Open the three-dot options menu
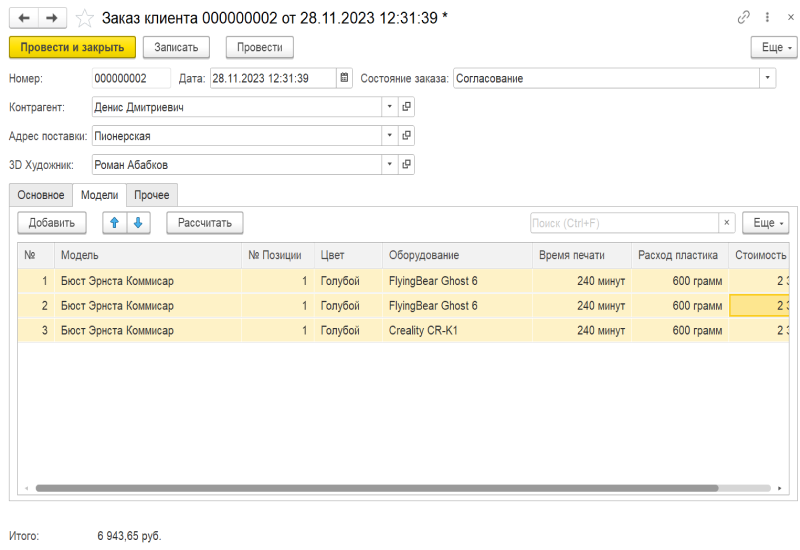Viewport: 800px width, 550px height. click(x=767, y=17)
